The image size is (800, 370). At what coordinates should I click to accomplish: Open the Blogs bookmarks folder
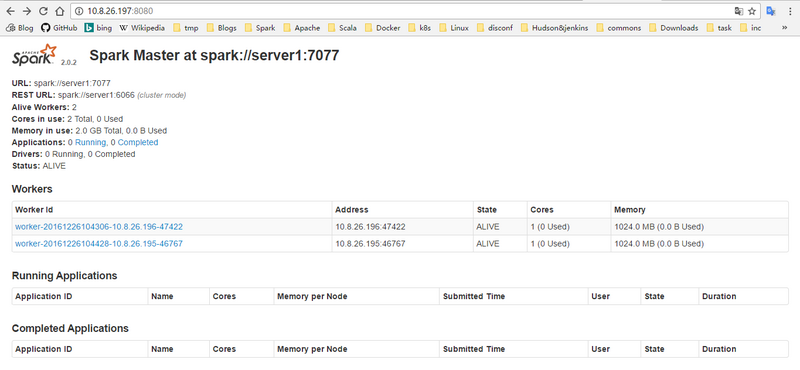pos(221,28)
